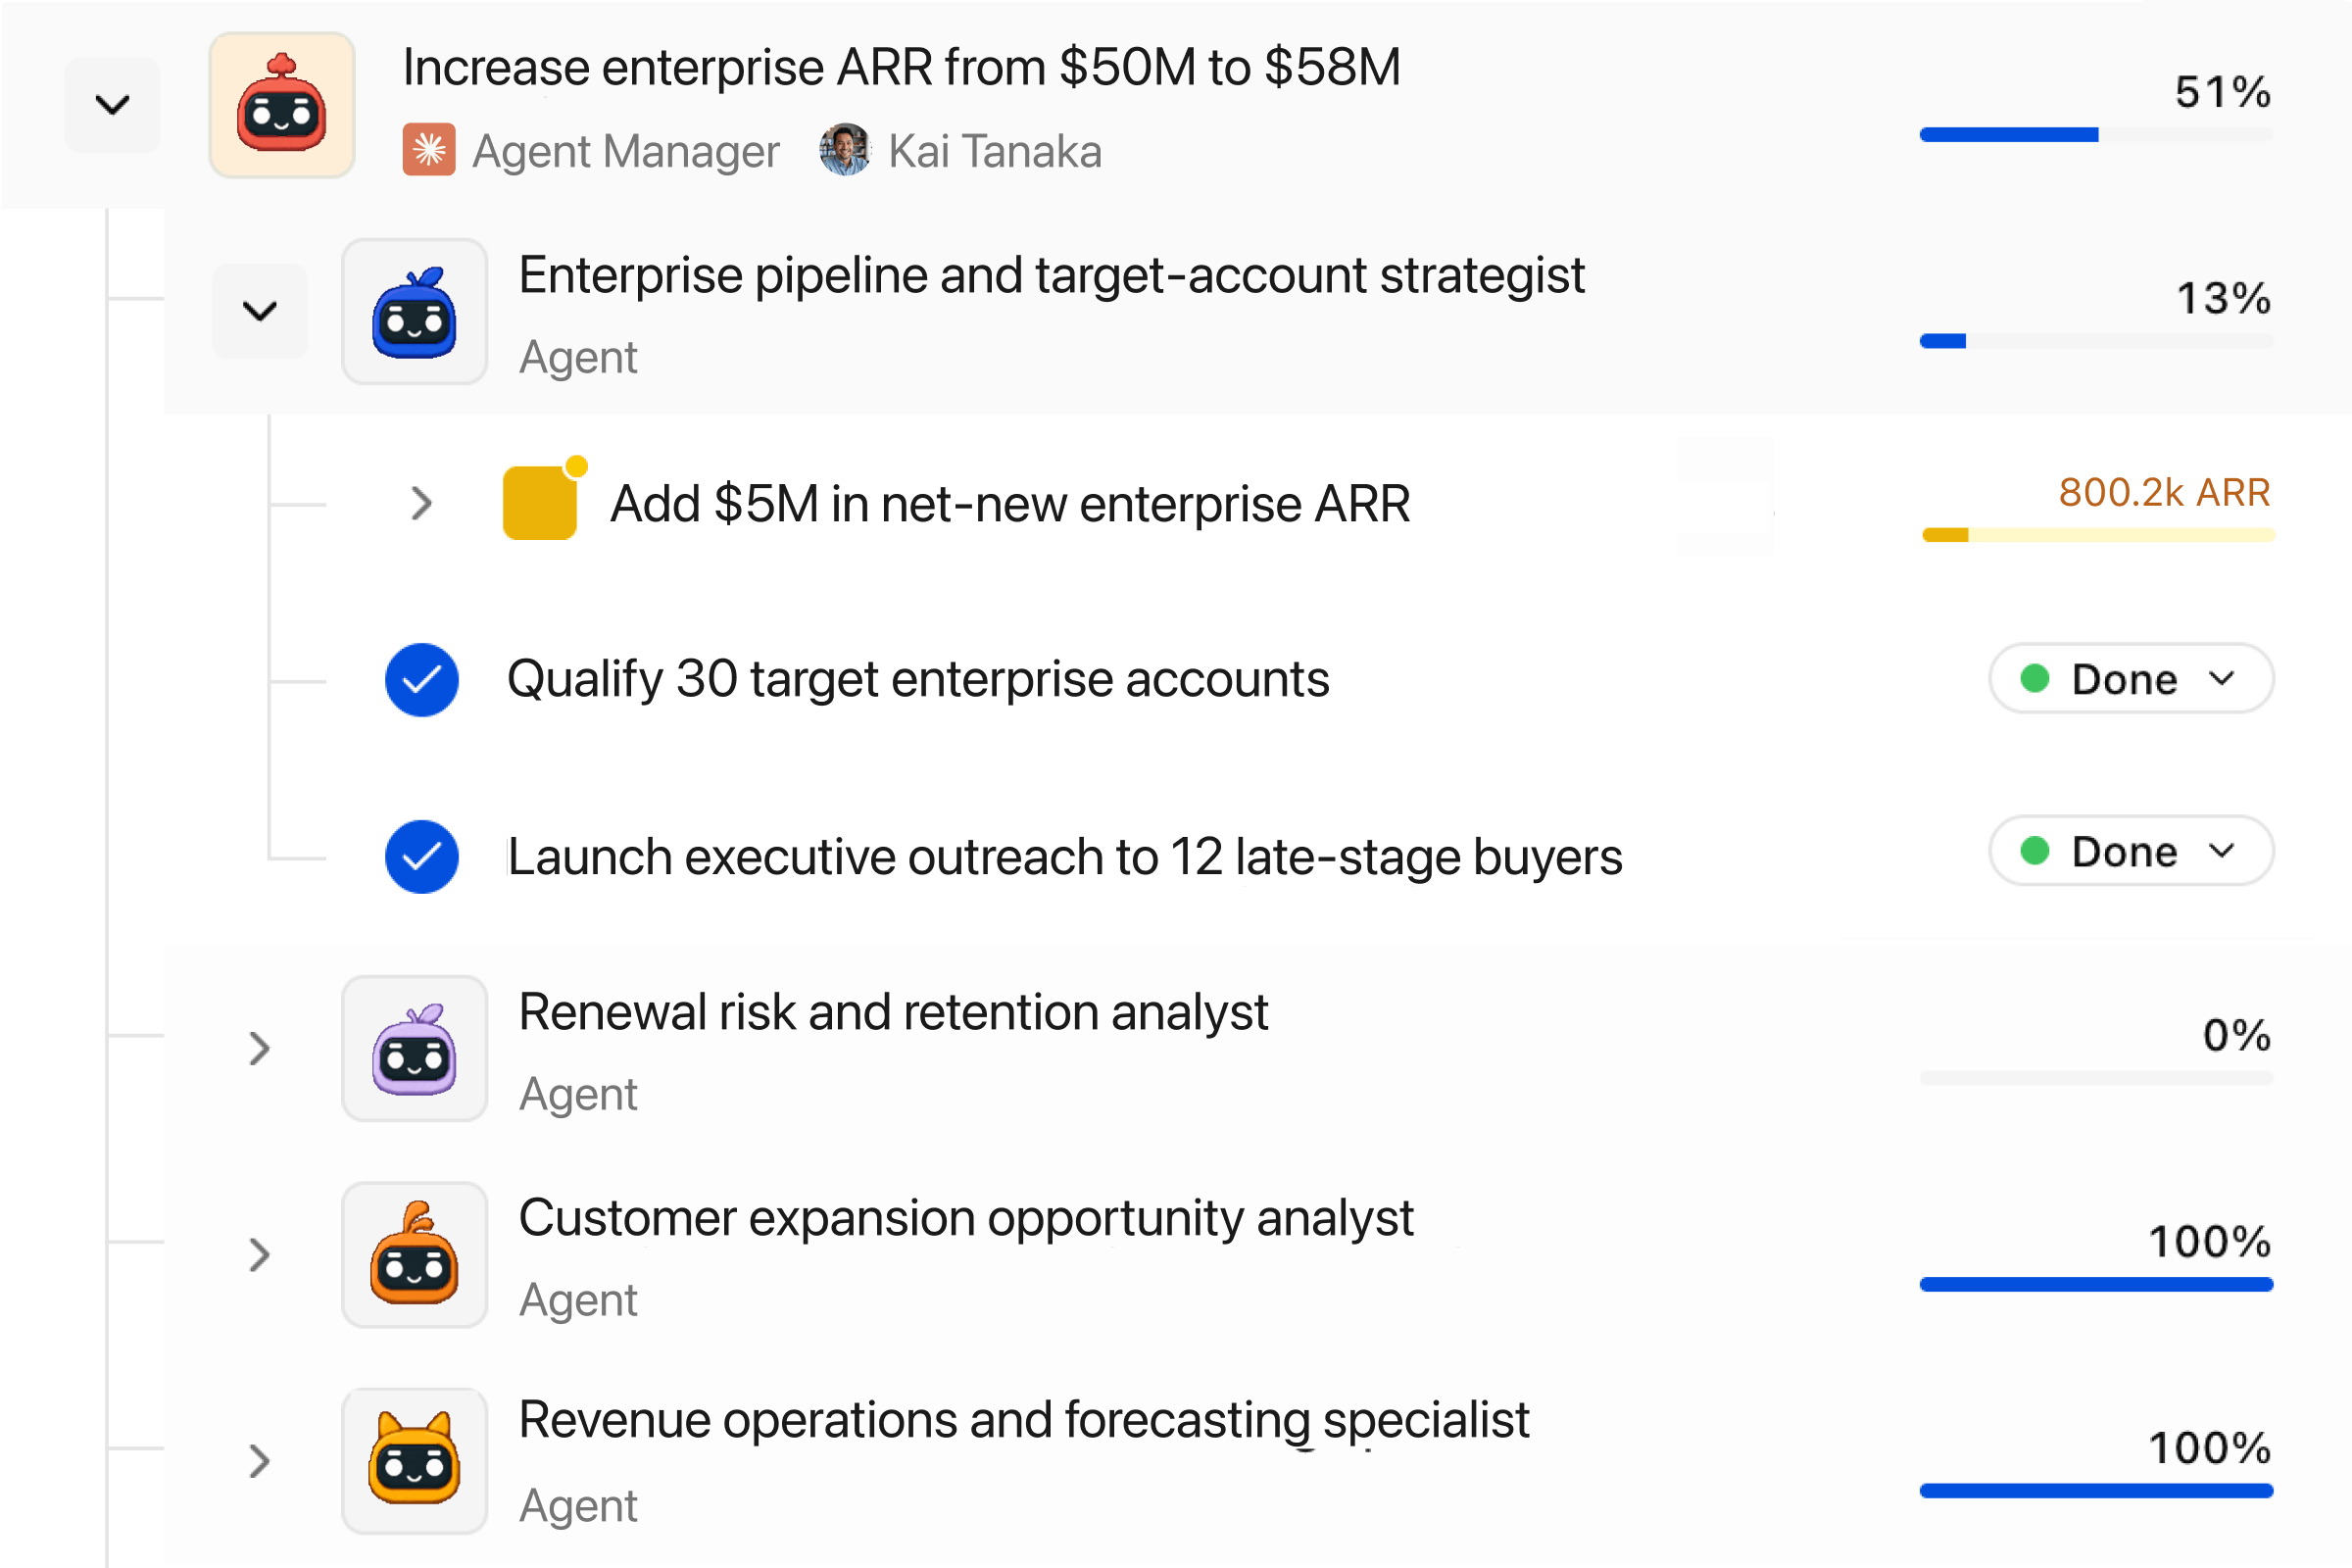Collapse the Increase enterprise ARR goal

point(113,105)
